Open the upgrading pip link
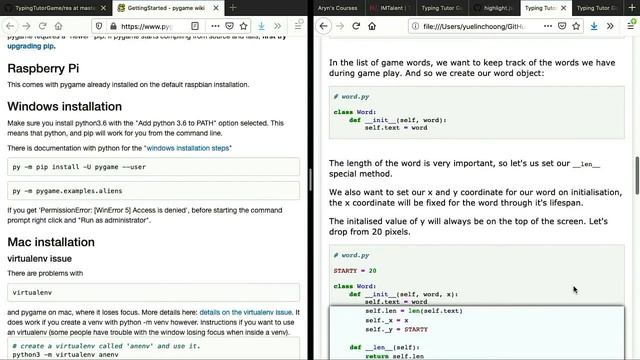Viewport: 640px width, 360px height. pos(31,46)
